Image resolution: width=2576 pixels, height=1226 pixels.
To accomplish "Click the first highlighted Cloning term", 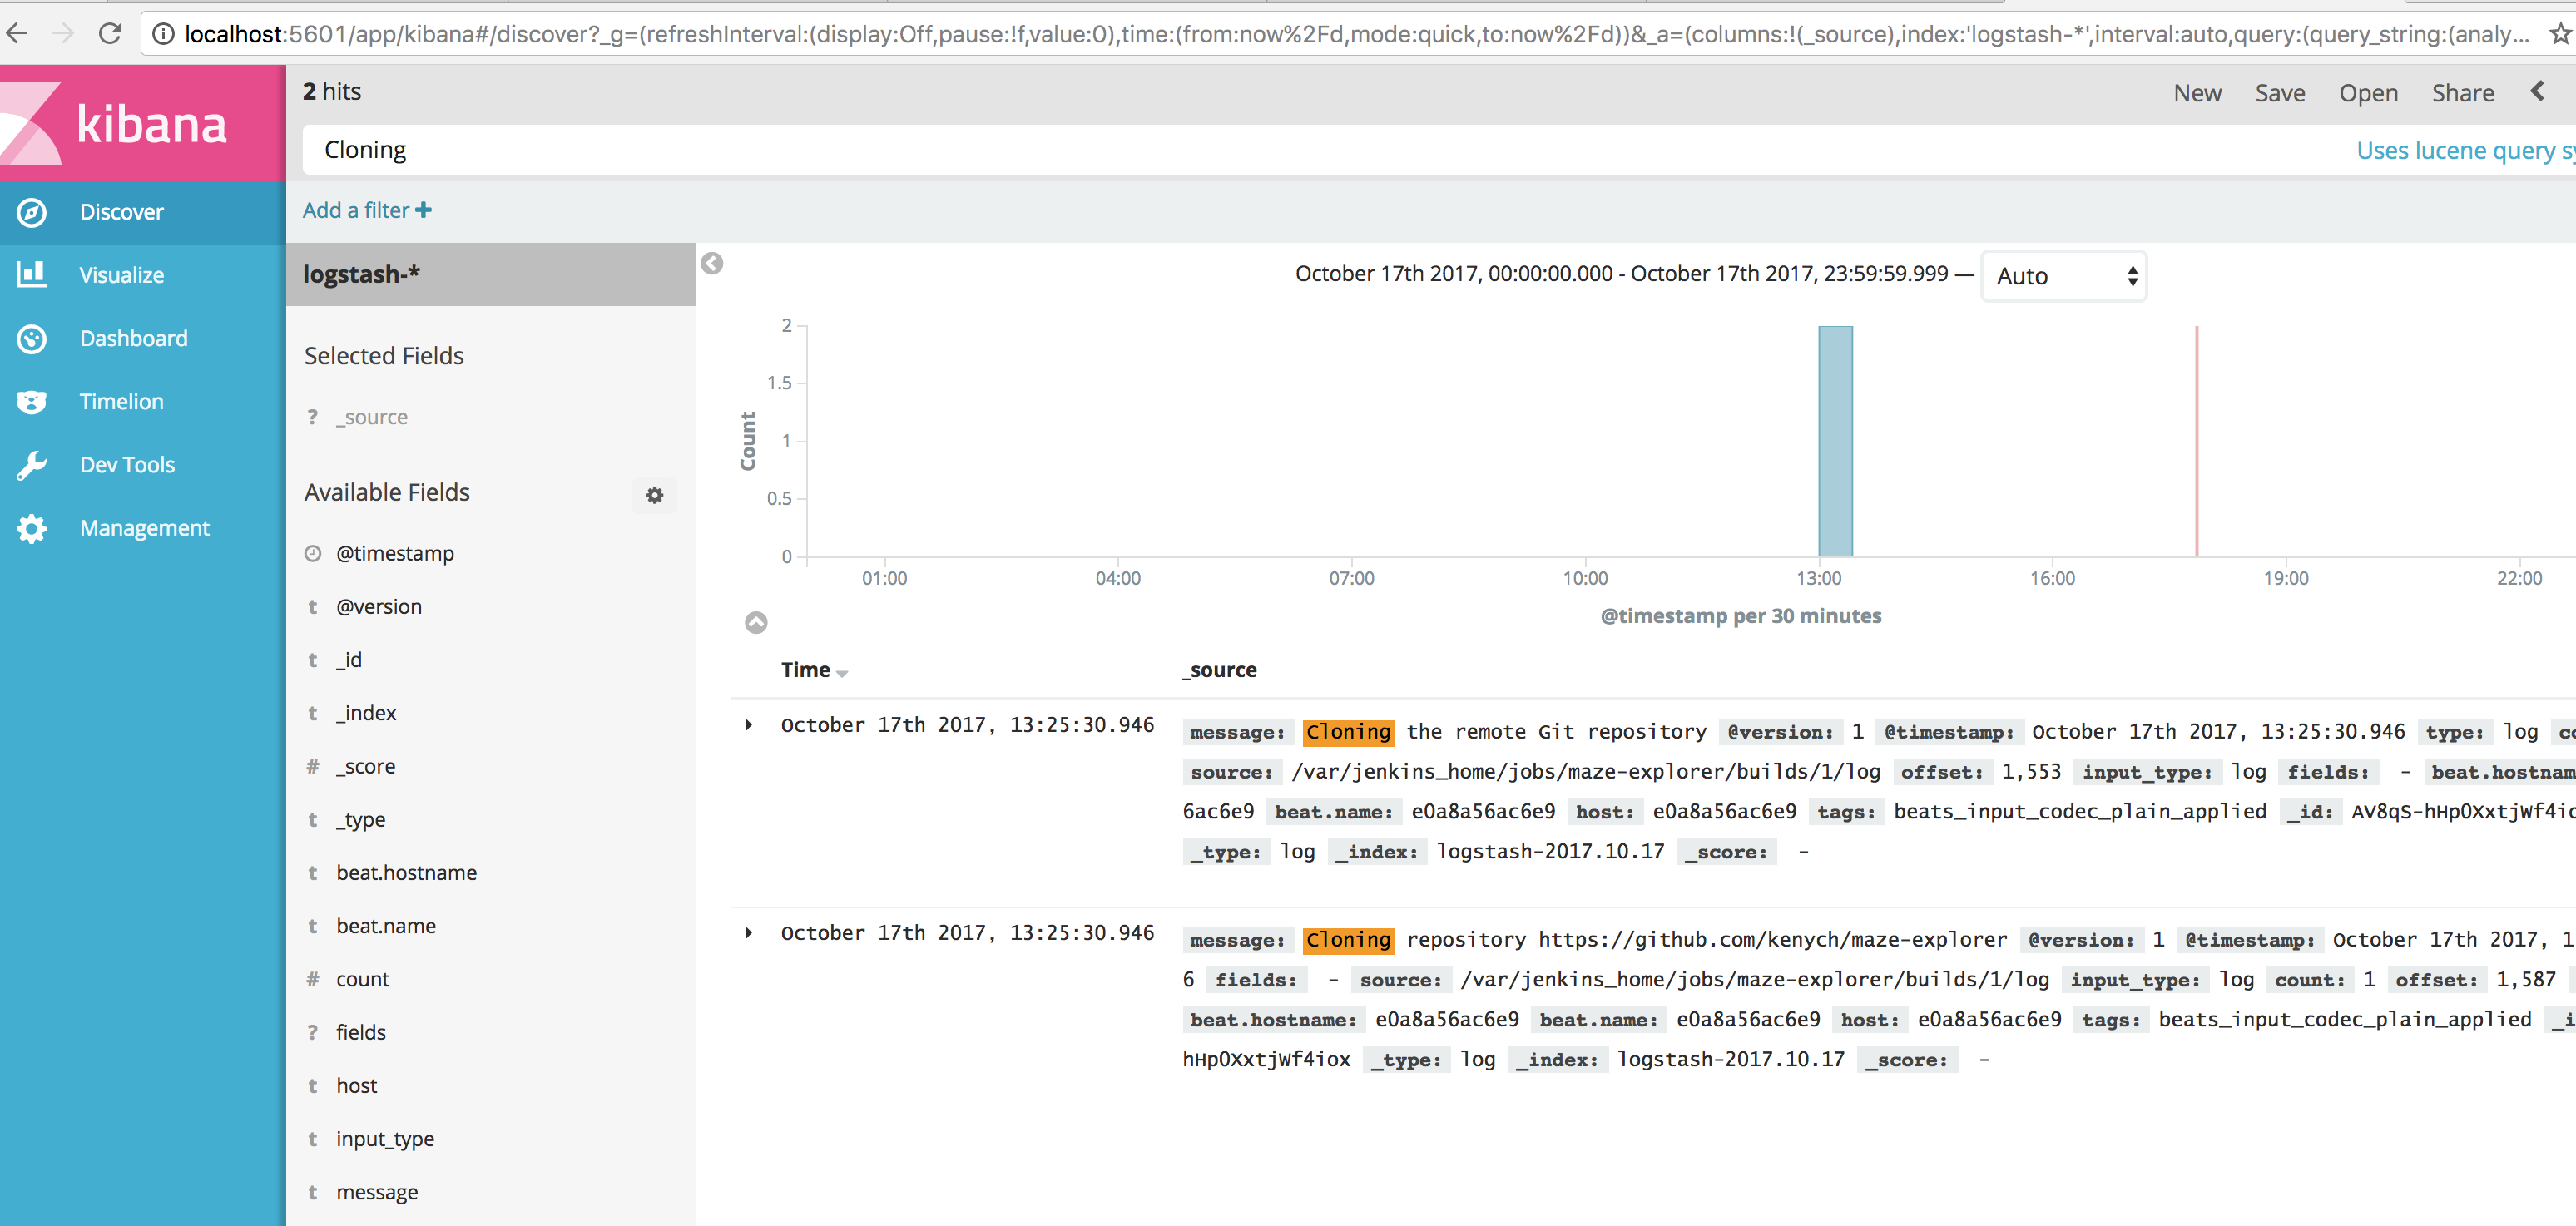I will (x=1348, y=732).
